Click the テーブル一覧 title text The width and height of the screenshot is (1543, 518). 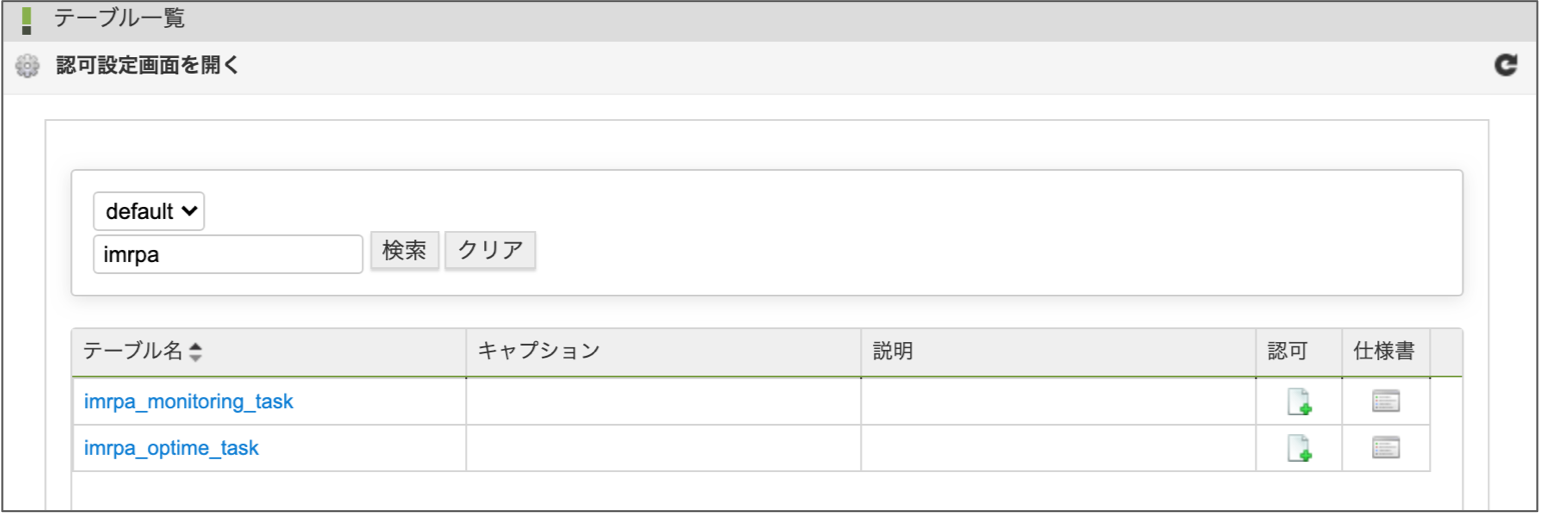pyautogui.click(x=119, y=18)
